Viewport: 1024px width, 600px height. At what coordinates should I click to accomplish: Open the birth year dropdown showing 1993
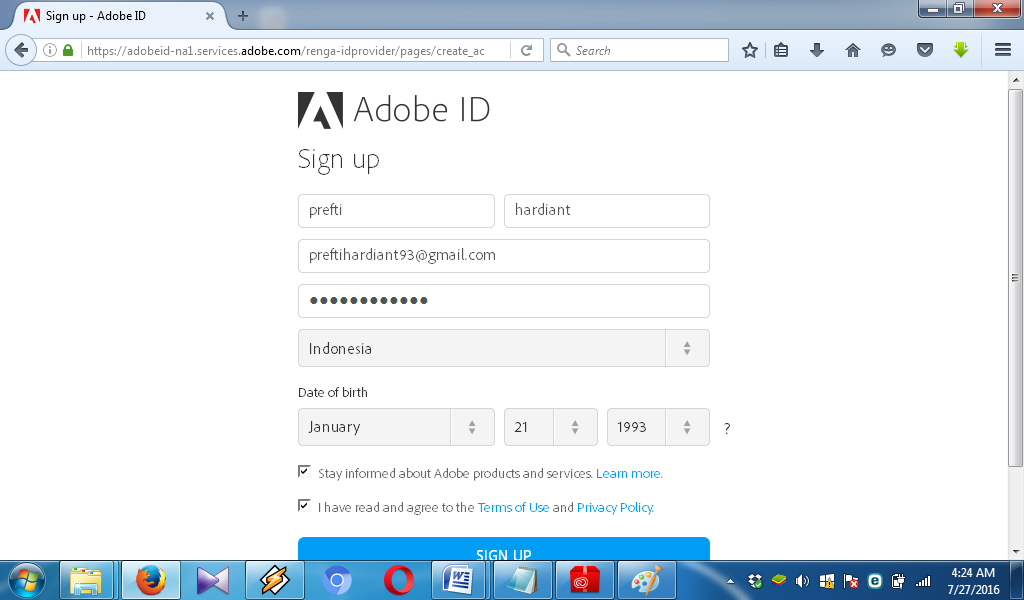point(658,427)
